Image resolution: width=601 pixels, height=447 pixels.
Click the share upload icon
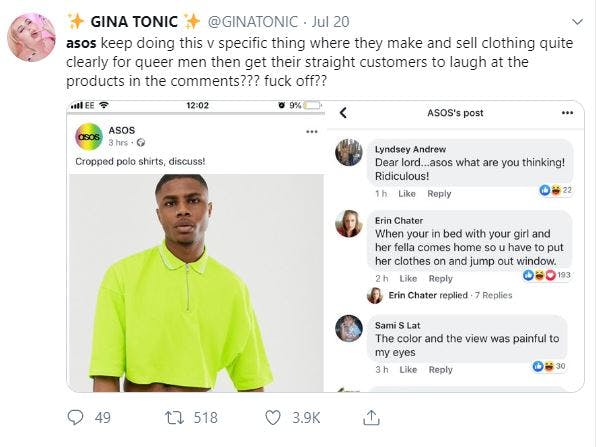coord(370,417)
